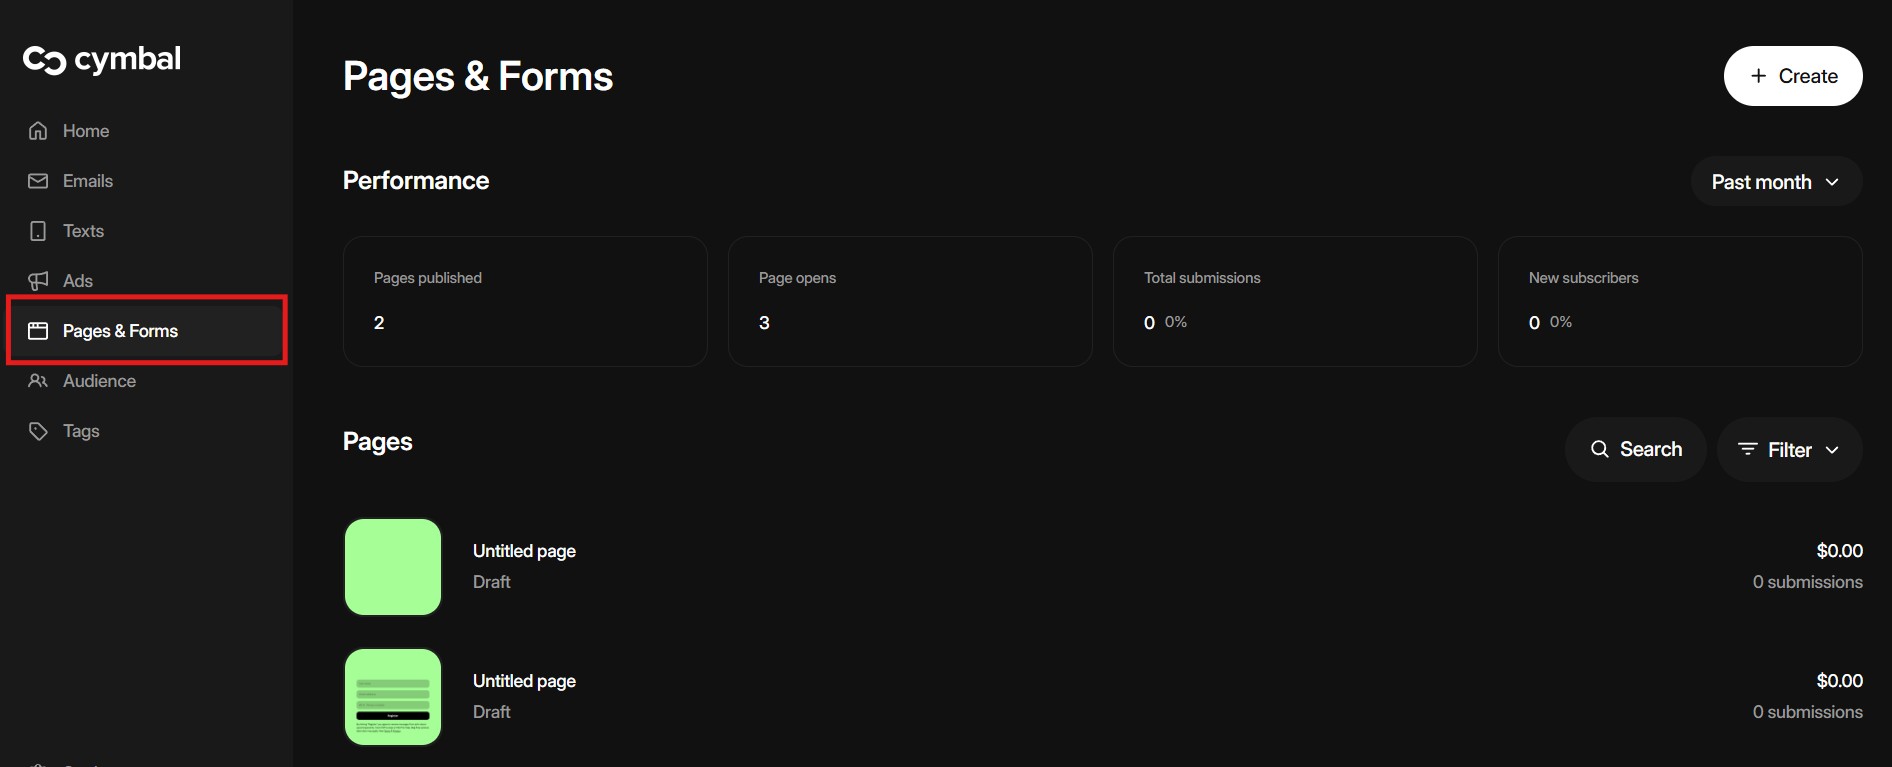Navigate to the Audience section

[x=99, y=381]
